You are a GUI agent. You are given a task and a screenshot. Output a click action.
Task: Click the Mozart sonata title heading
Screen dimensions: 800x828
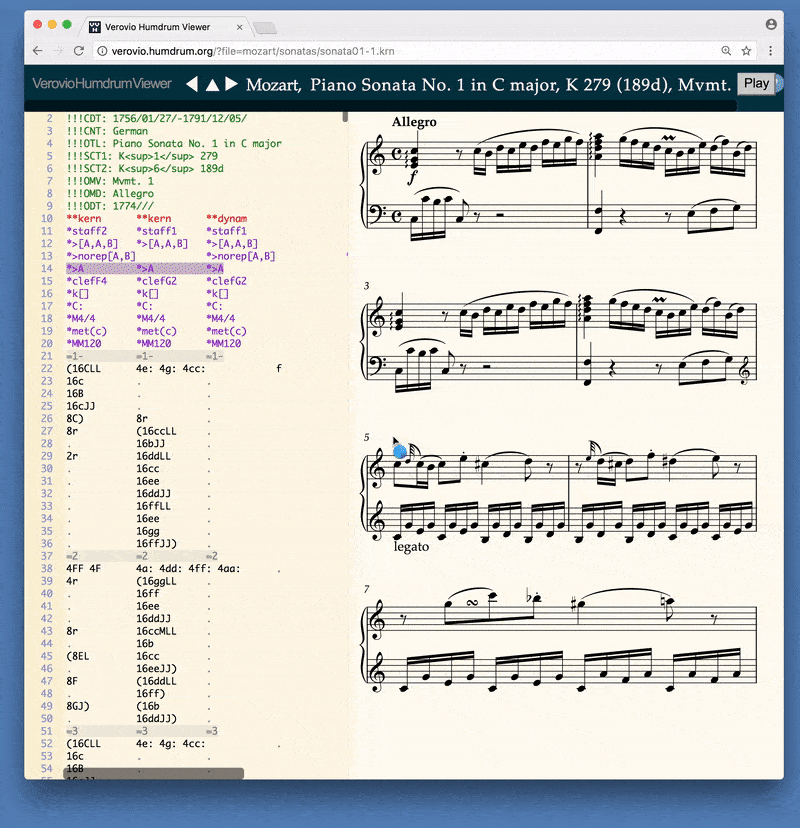click(x=488, y=84)
